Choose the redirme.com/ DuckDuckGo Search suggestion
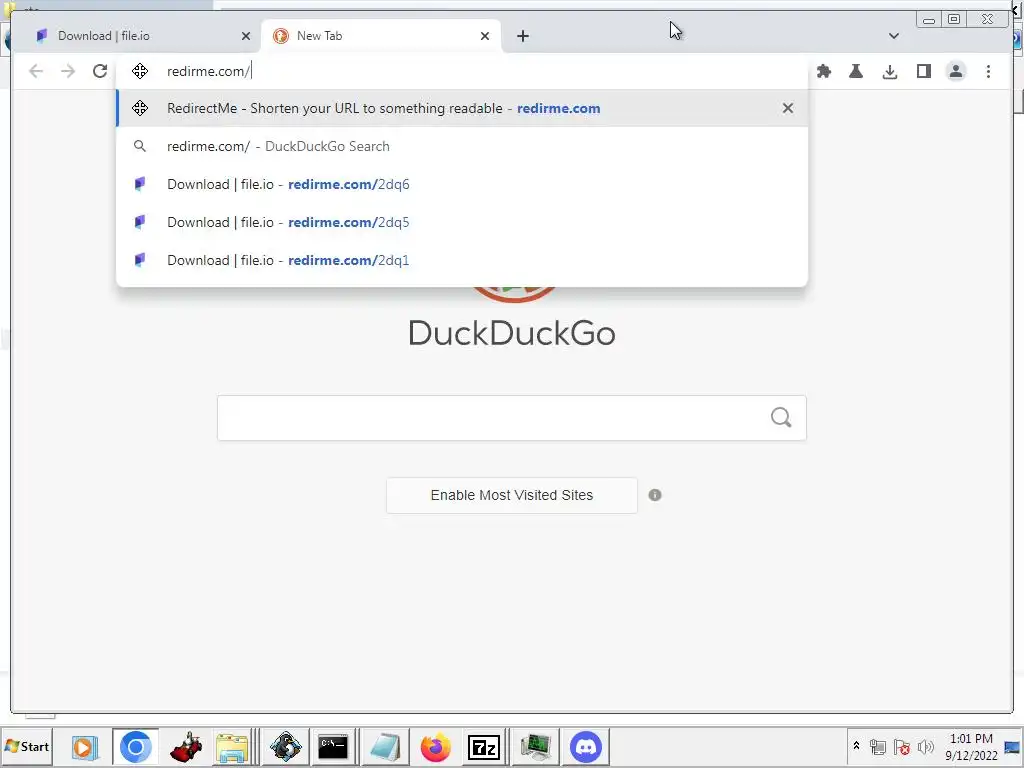The image size is (1024, 768). pos(462,146)
